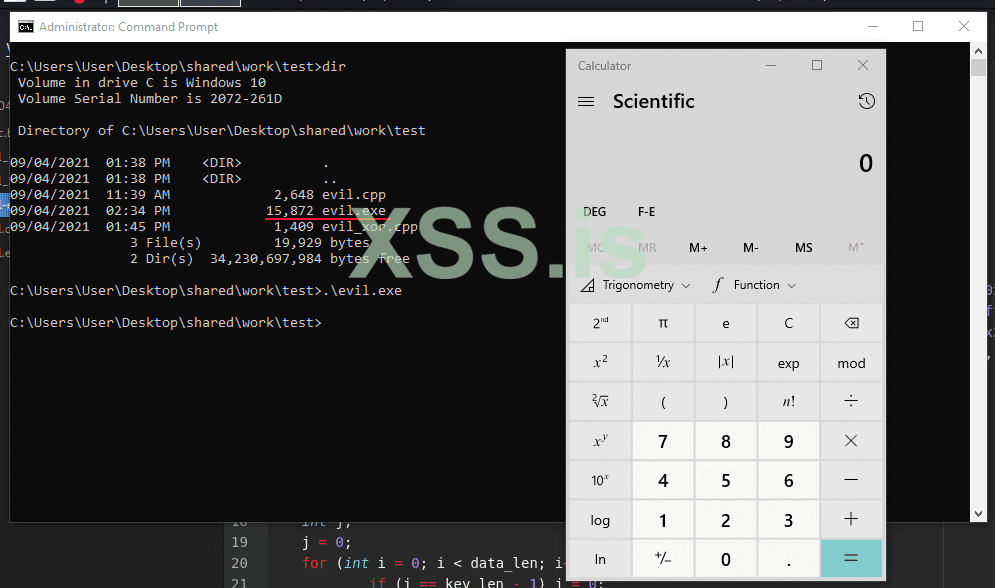Click the decimal point key

point(788,559)
